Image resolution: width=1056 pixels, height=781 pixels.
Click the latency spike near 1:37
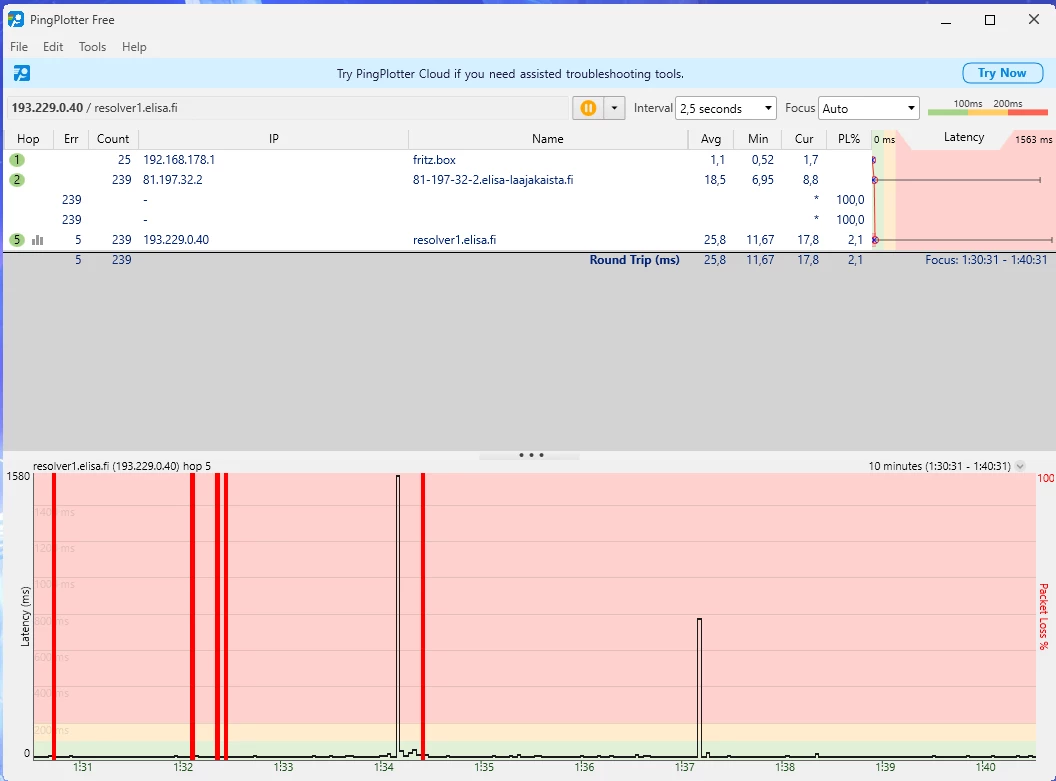(699, 687)
